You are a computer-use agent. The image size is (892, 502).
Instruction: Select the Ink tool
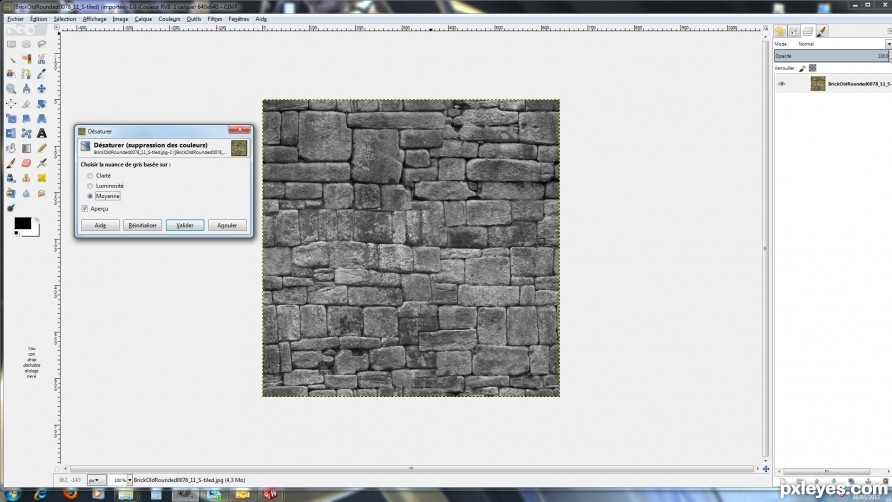(x=11, y=178)
